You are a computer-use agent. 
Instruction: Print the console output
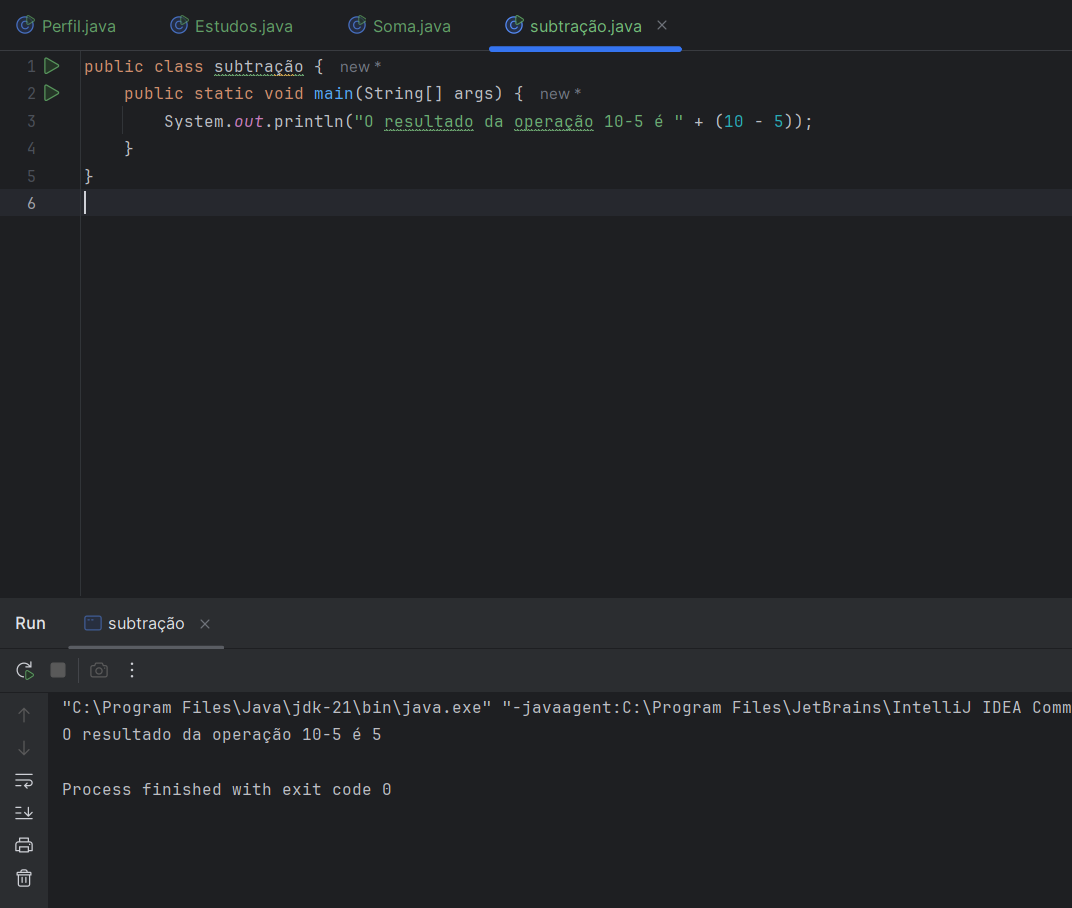[24, 846]
